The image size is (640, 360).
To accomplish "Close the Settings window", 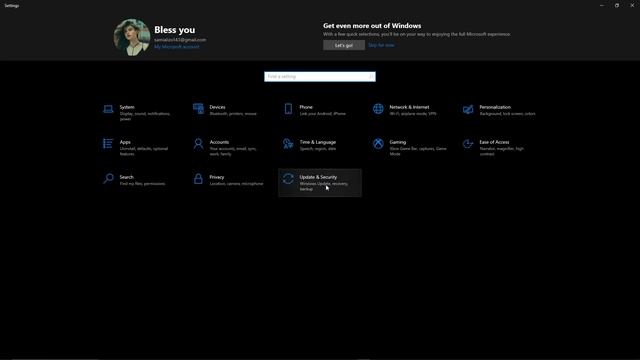I will coord(632,6).
